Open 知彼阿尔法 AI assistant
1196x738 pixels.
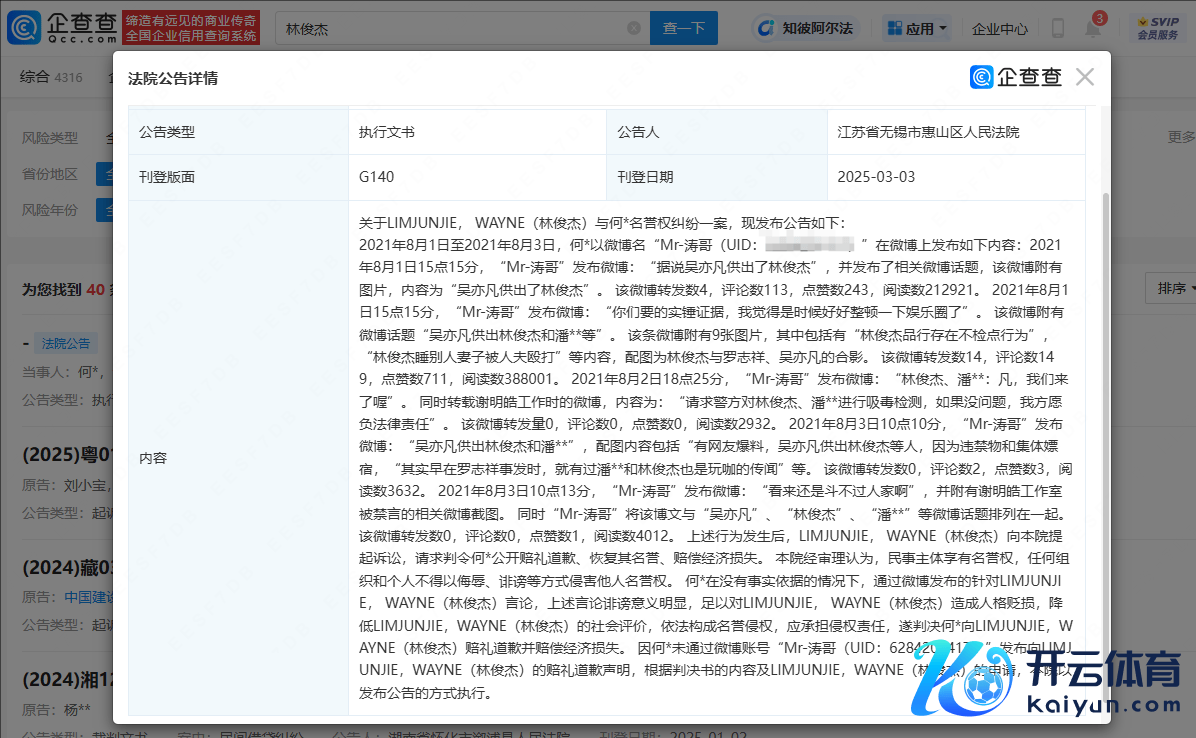(x=806, y=29)
